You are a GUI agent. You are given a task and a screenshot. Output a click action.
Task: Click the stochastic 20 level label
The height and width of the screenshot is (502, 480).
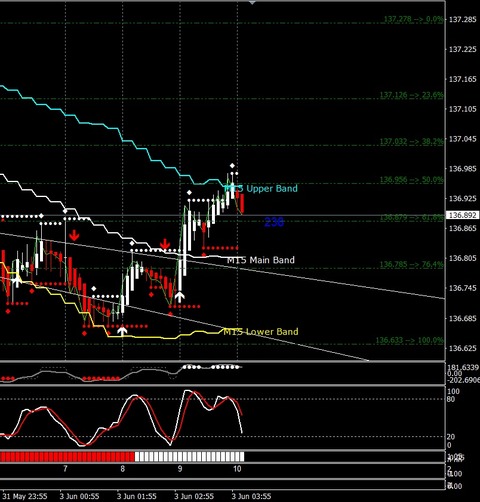point(451,437)
